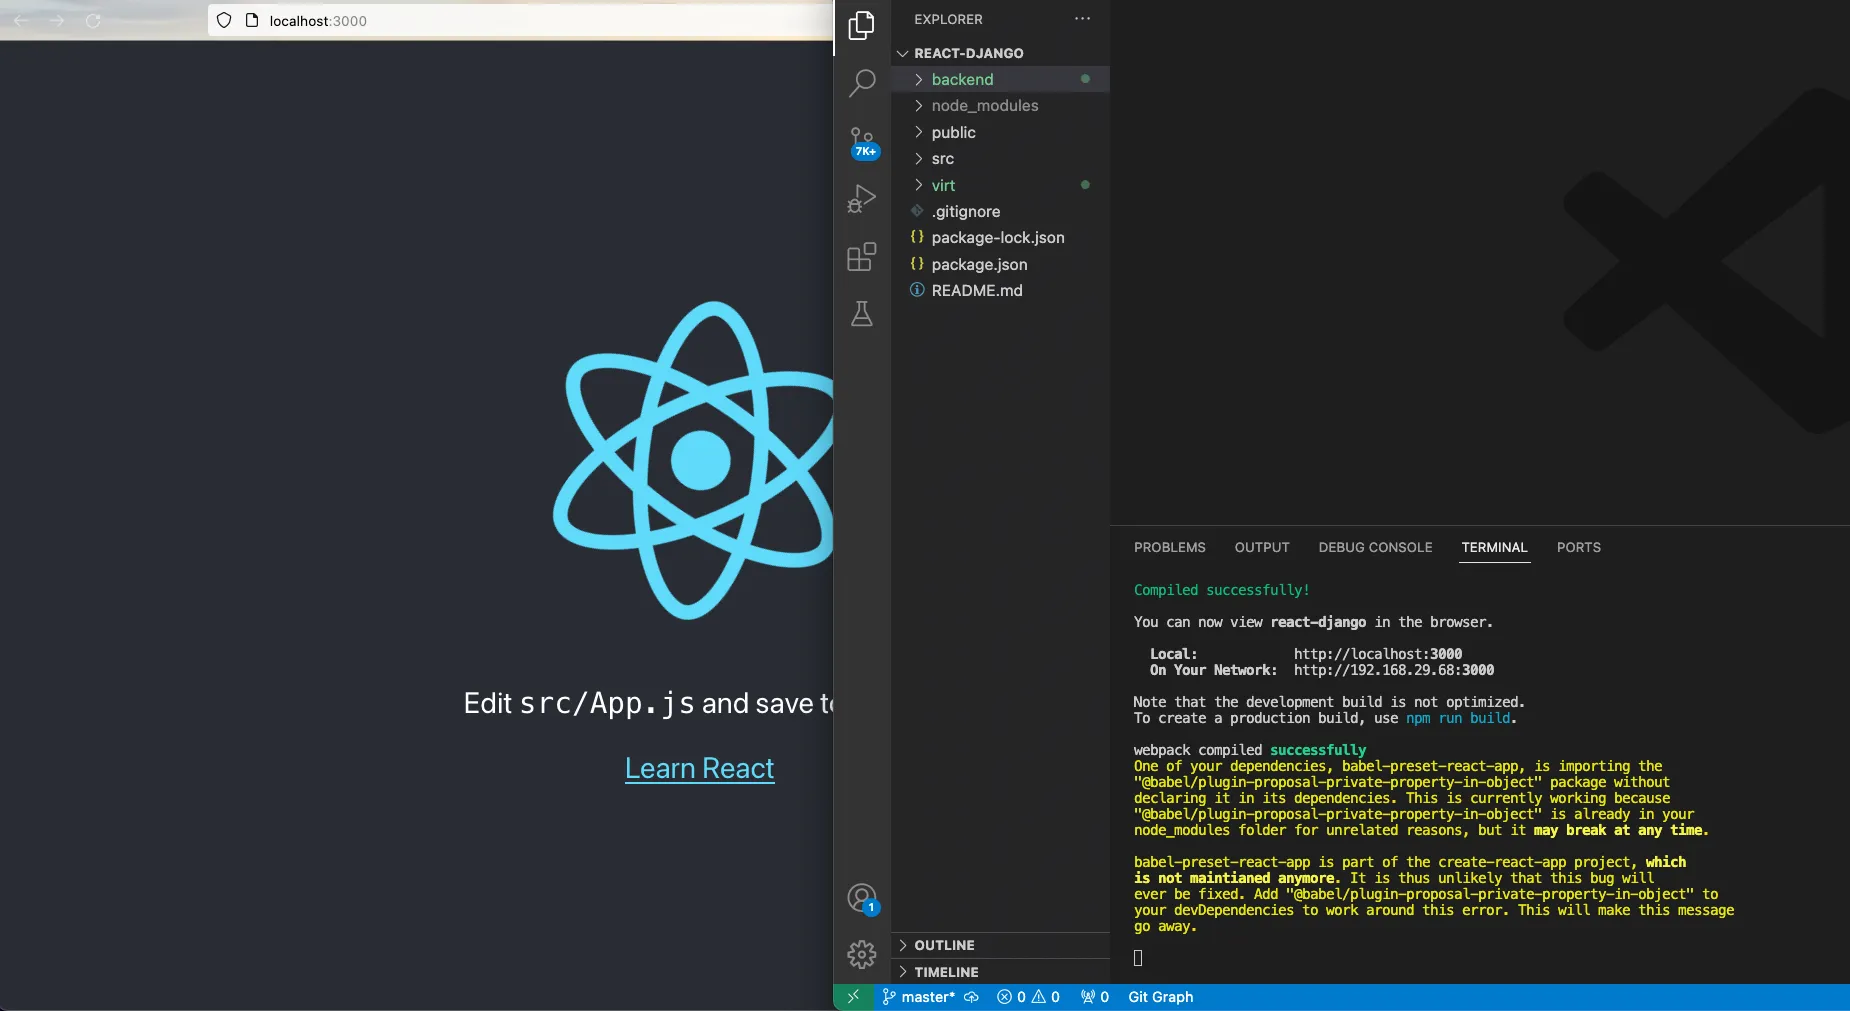Switch to the PROBLEMS tab

(x=1169, y=547)
